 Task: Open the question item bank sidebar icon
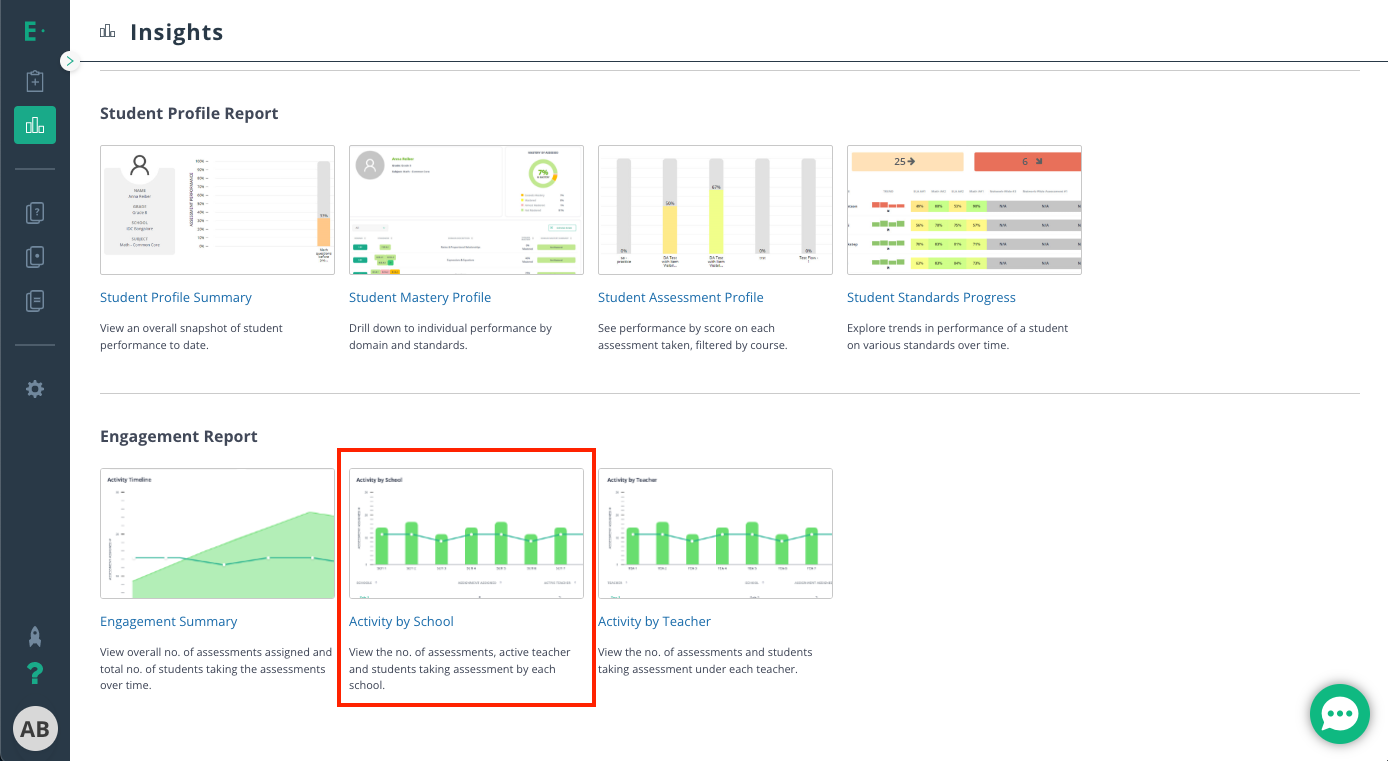pyautogui.click(x=35, y=212)
